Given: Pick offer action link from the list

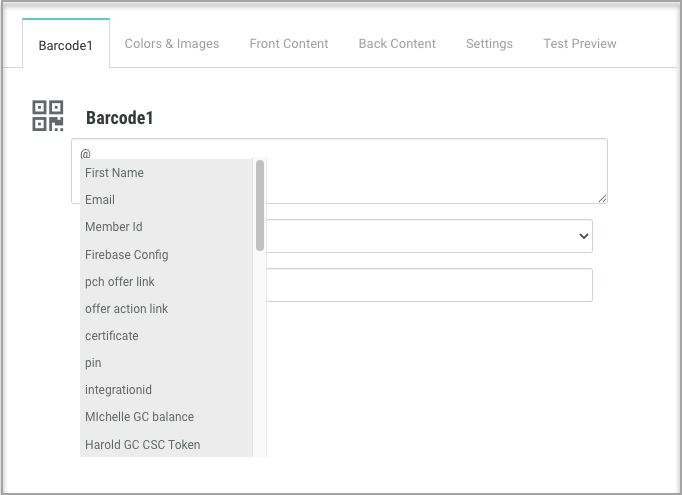Looking at the screenshot, I should 126,309.
